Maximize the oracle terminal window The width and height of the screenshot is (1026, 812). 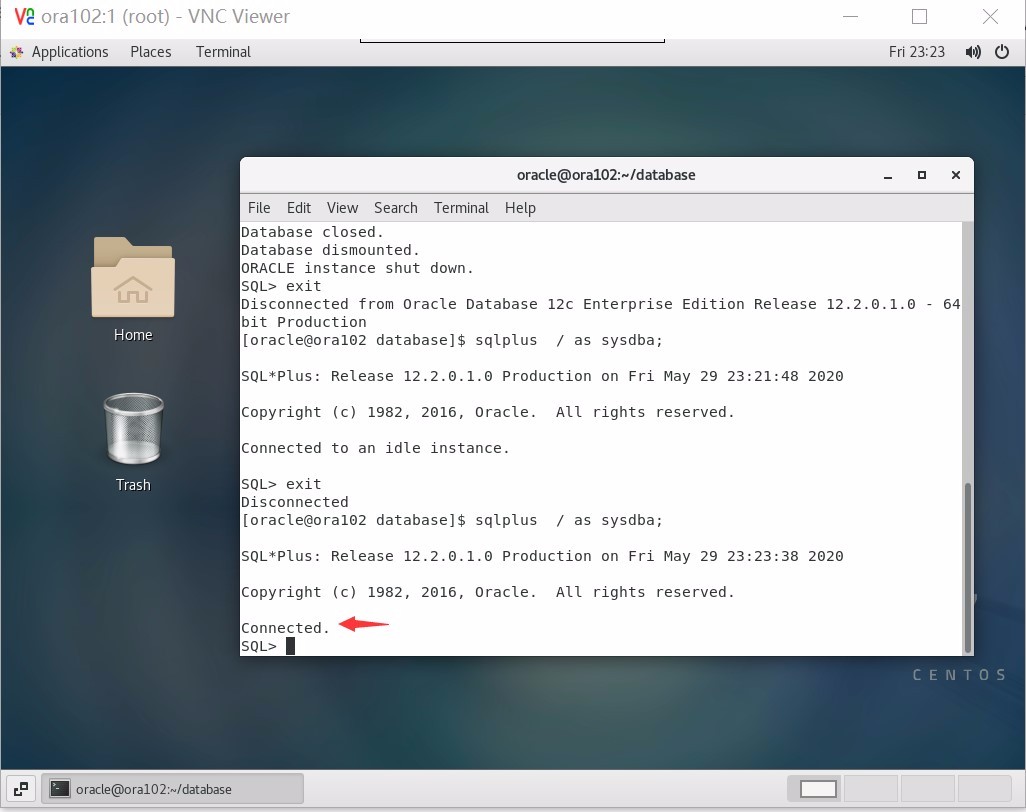922,175
